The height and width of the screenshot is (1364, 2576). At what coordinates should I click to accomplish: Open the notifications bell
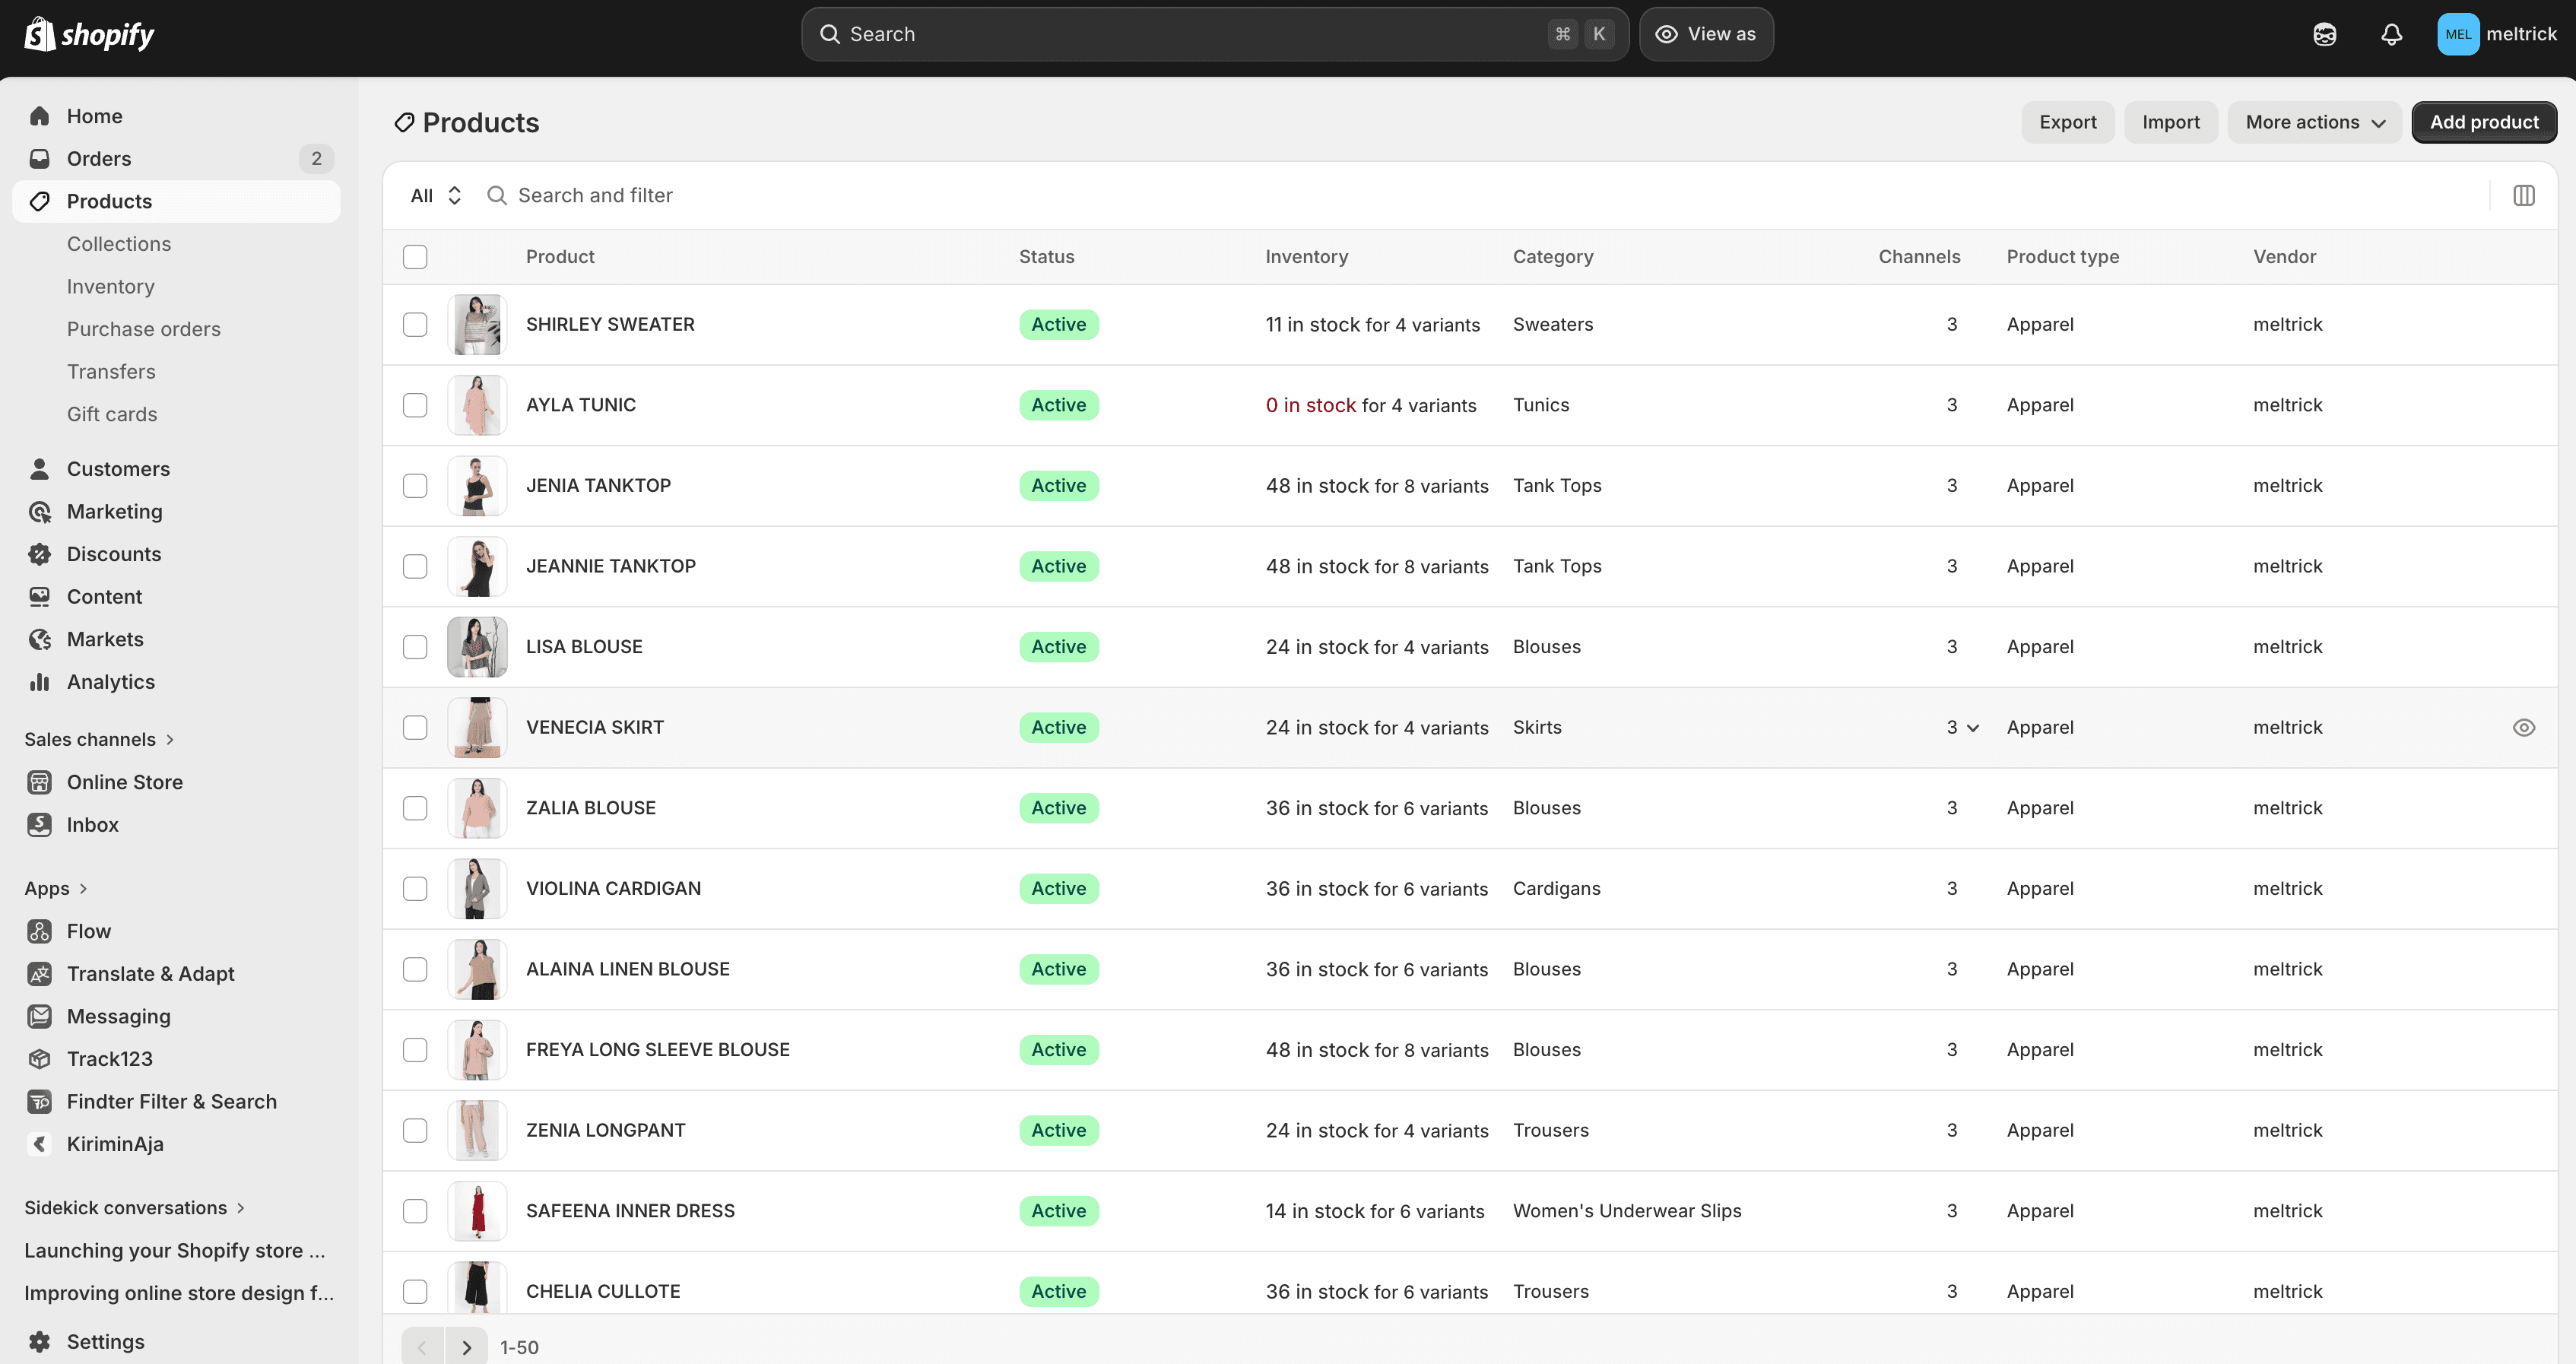pyautogui.click(x=2391, y=34)
